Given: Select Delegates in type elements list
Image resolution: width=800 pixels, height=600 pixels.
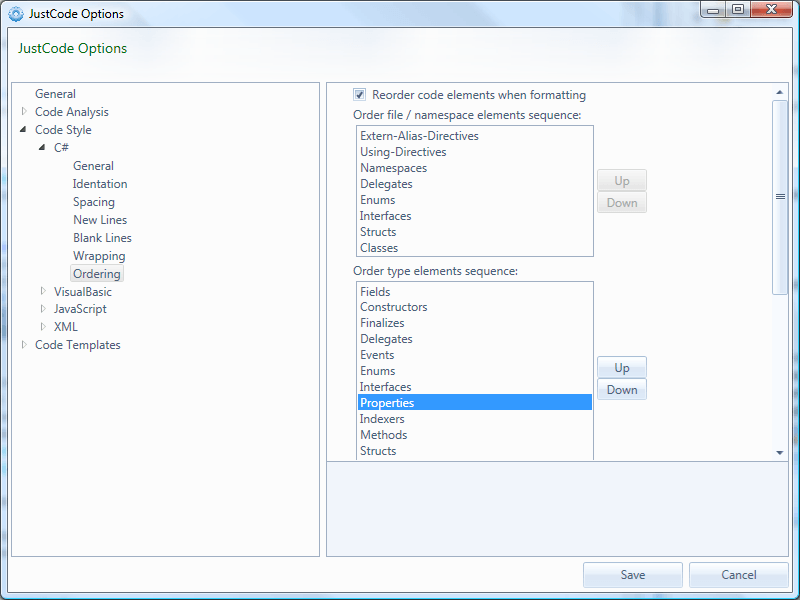Looking at the screenshot, I should coord(475,339).
